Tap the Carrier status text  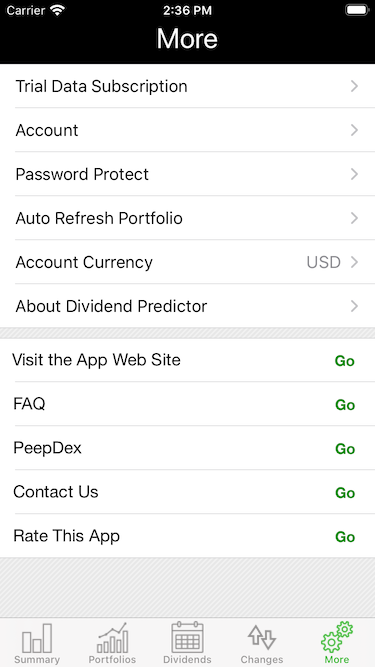tap(26, 10)
